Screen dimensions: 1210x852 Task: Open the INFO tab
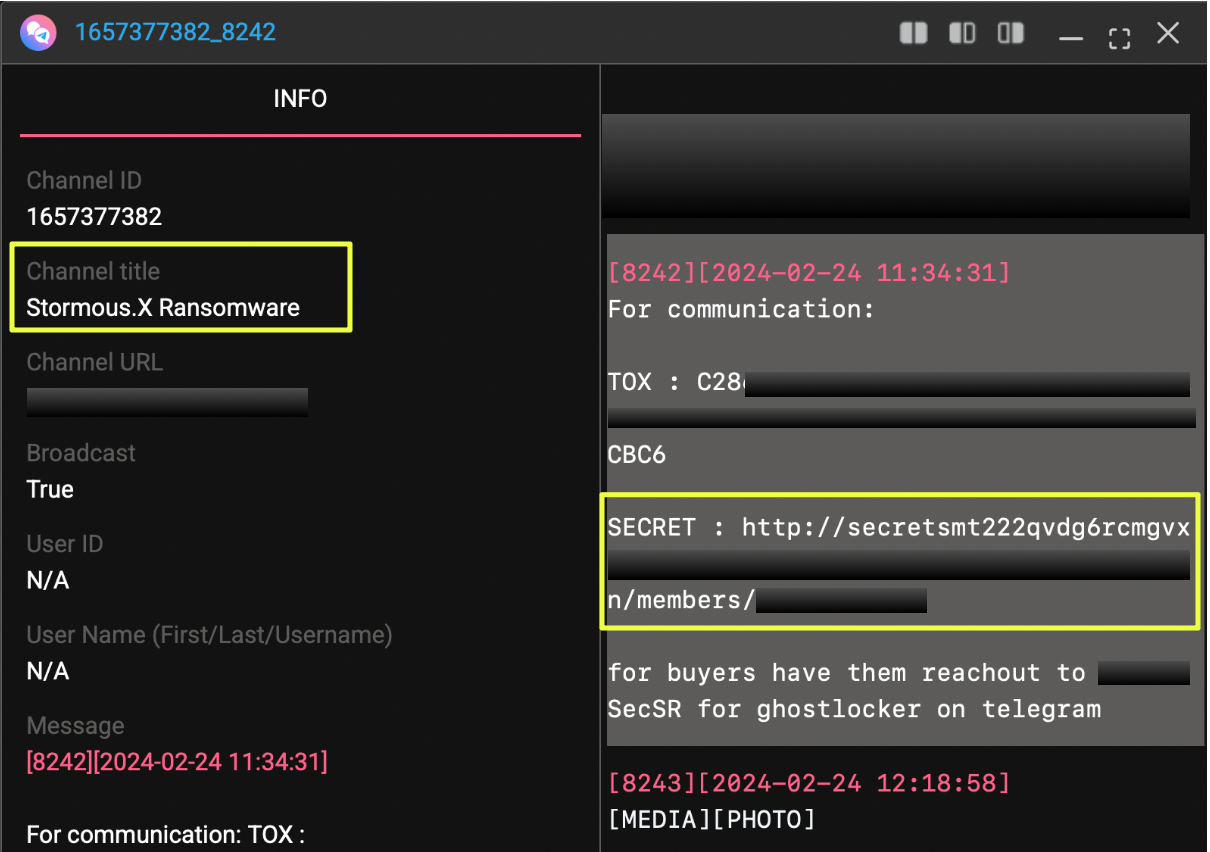tap(300, 99)
